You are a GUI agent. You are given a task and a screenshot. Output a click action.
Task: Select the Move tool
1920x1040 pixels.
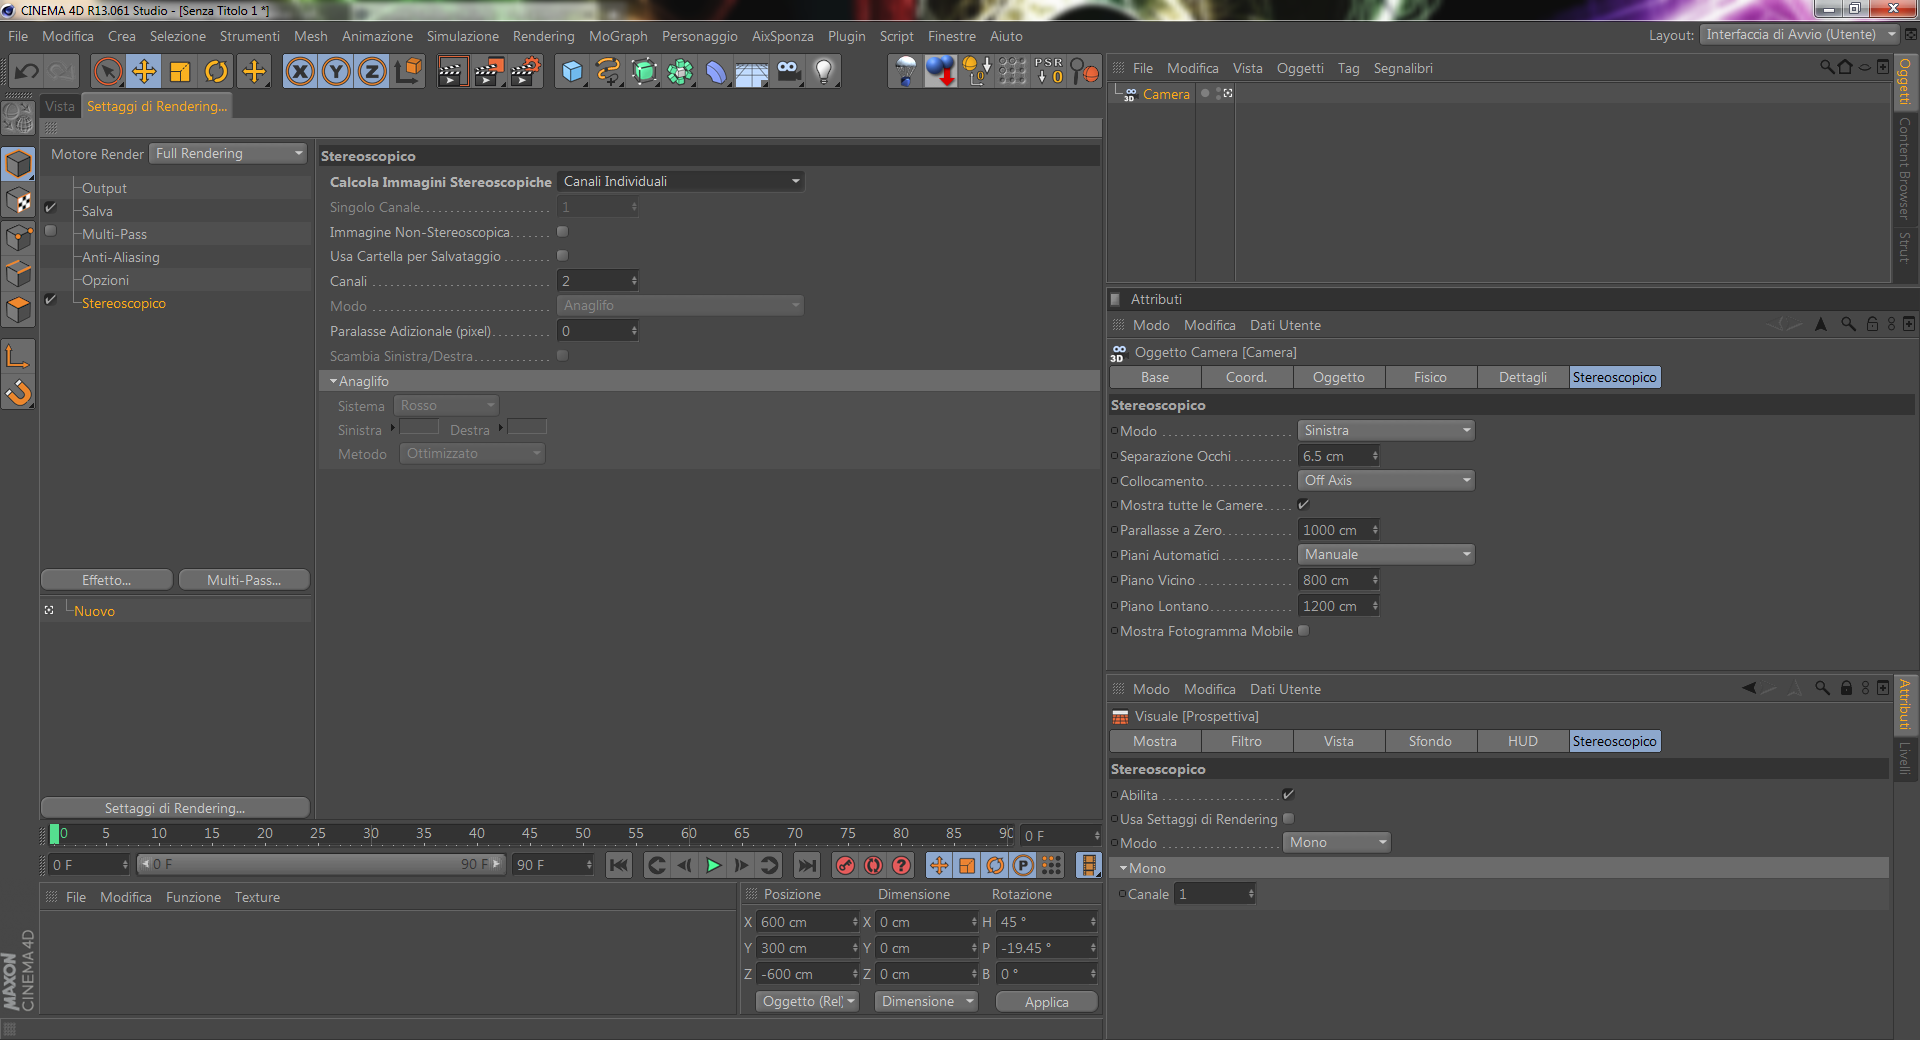pos(144,72)
